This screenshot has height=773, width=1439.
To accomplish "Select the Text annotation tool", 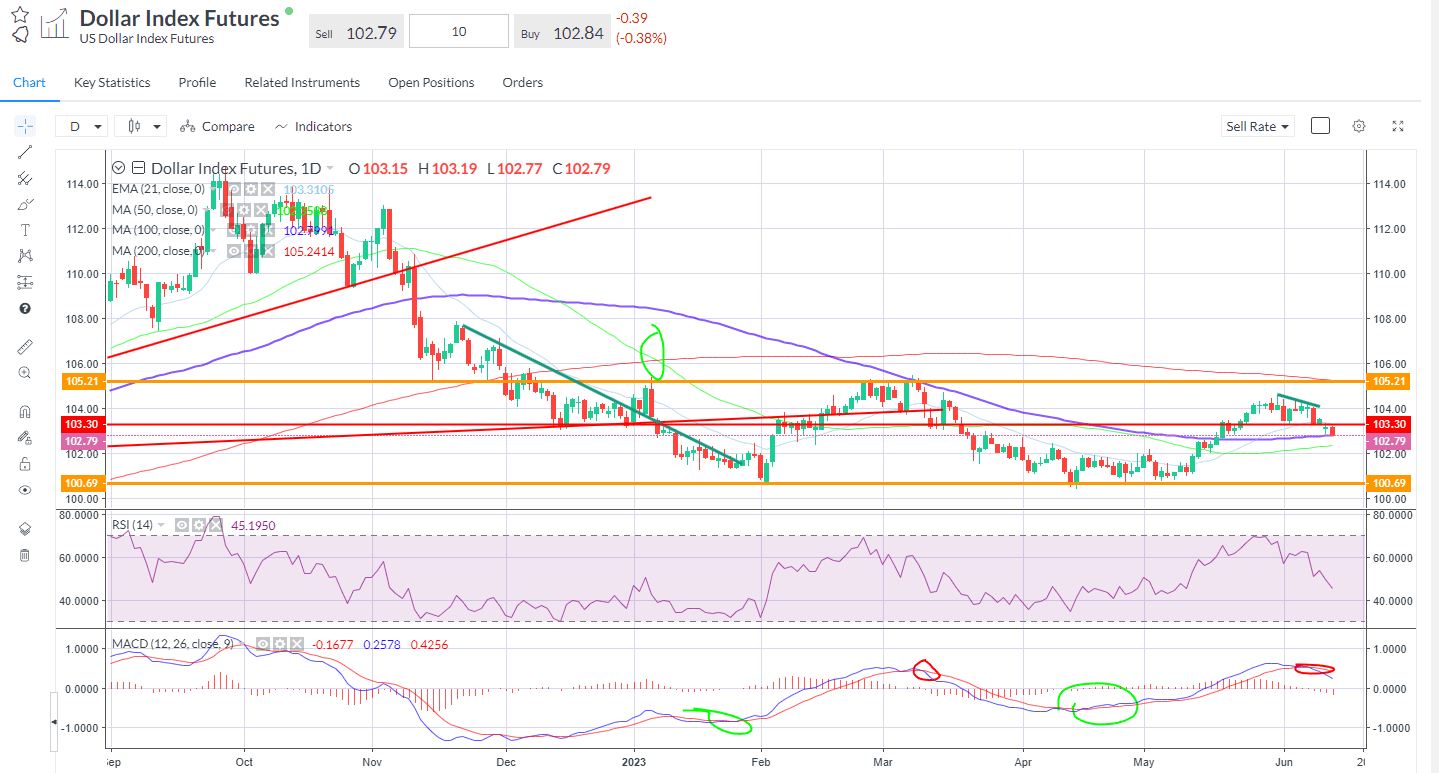I will point(25,231).
